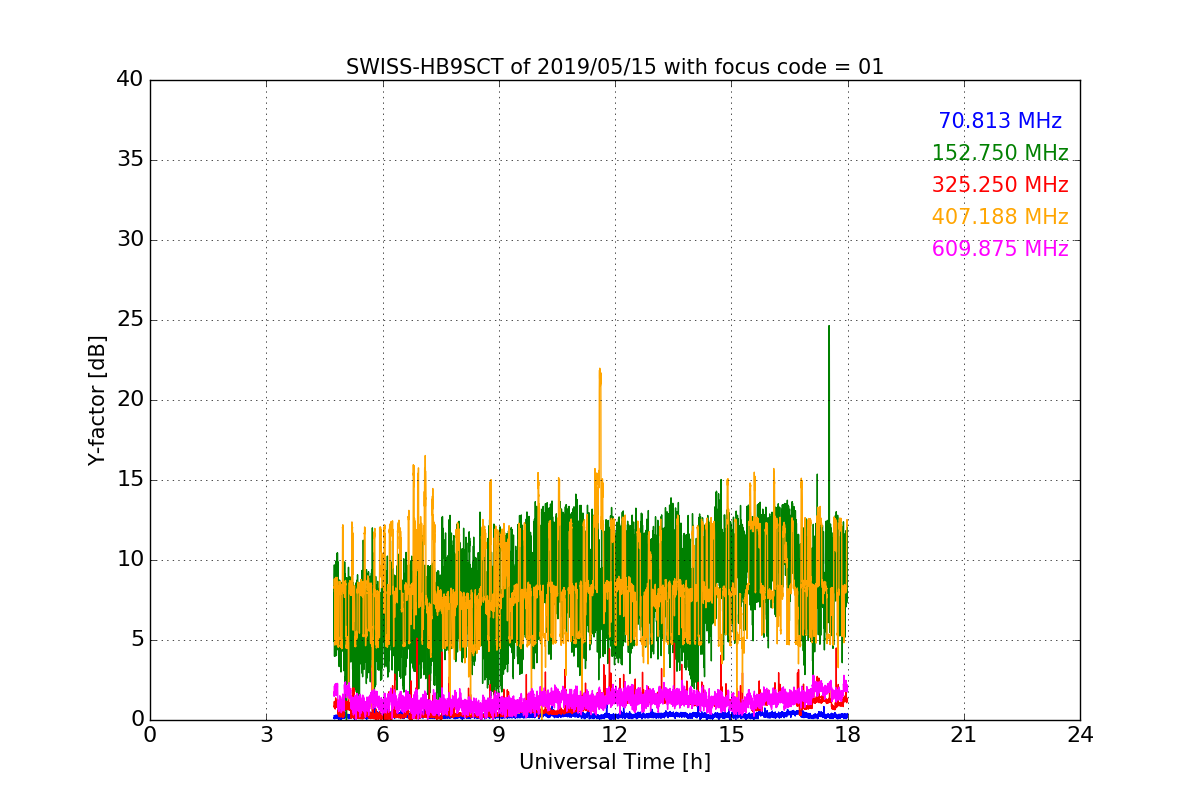The width and height of the screenshot is (1200, 800).
Task: Select the 152.750 MHz legend entry
Action: [x=1000, y=153]
